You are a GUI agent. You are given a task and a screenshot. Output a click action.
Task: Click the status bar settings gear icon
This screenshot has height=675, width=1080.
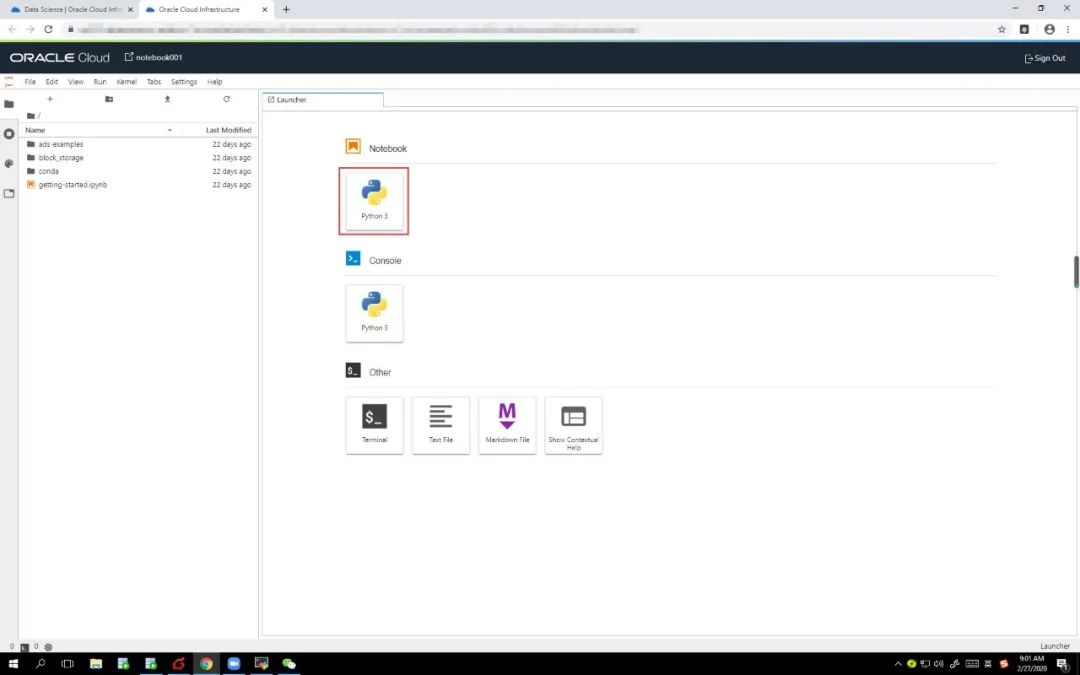[48, 647]
